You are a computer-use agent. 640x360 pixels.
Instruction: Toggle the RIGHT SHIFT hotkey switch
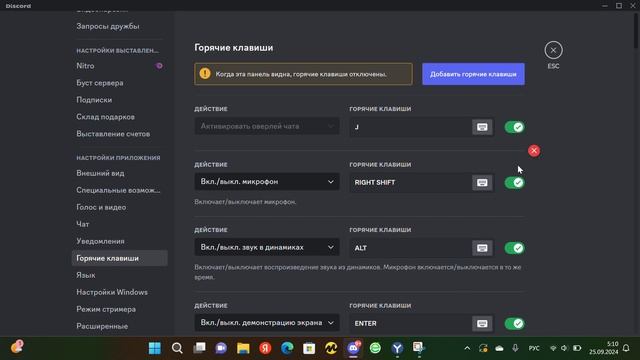[514, 182]
